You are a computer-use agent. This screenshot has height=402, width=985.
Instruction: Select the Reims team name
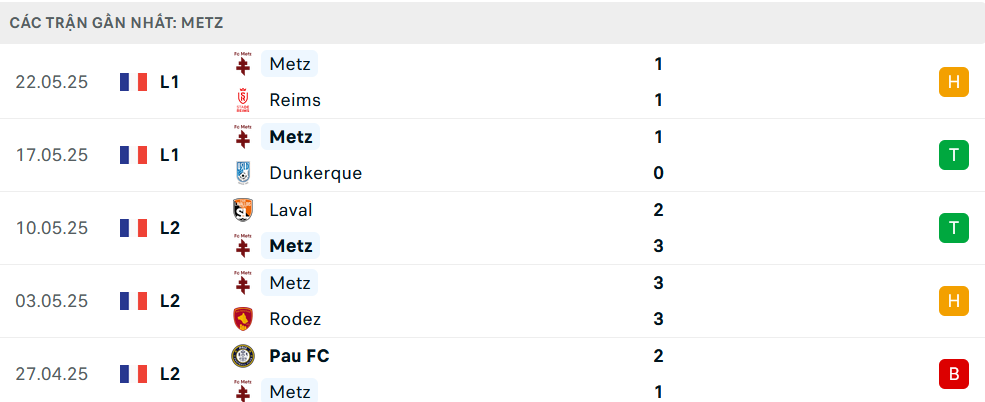(x=295, y=100)
